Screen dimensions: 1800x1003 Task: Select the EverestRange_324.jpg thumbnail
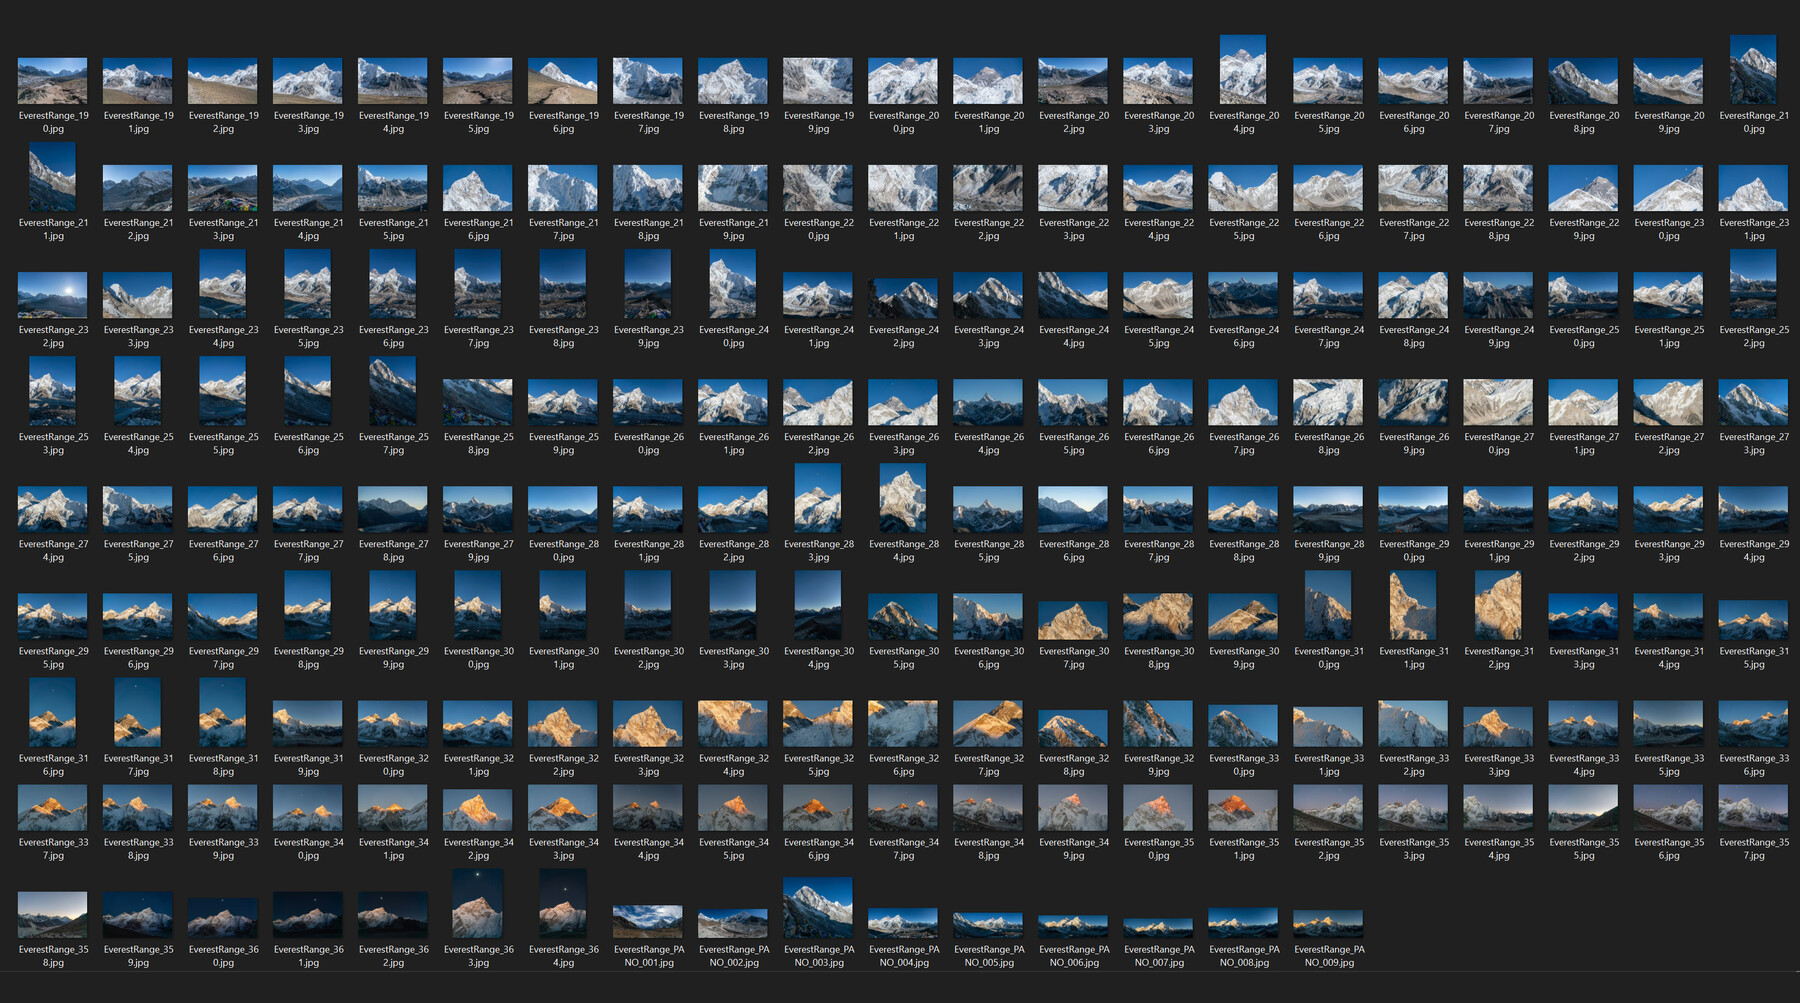pos(733,723)
